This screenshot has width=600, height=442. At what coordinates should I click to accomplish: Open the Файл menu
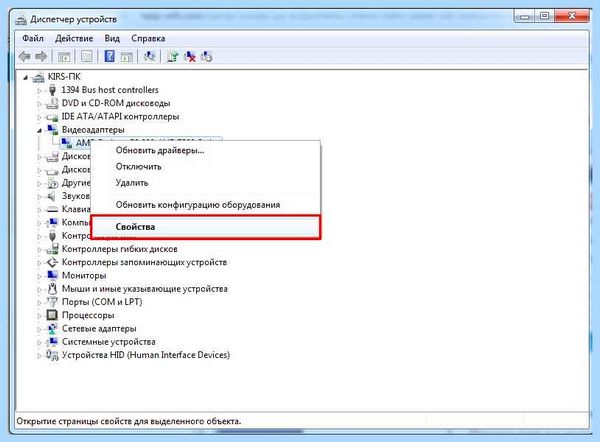[33, 38]
